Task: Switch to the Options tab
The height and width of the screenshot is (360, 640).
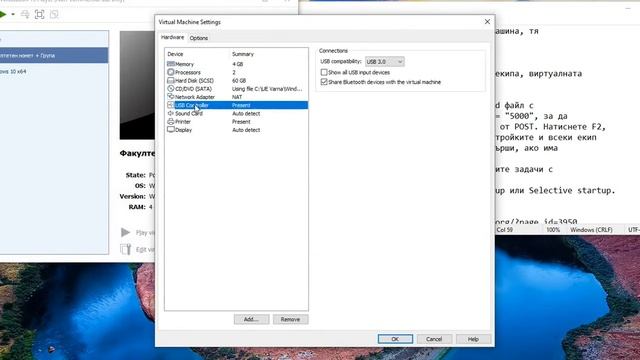Action: (x=199, y=38)
